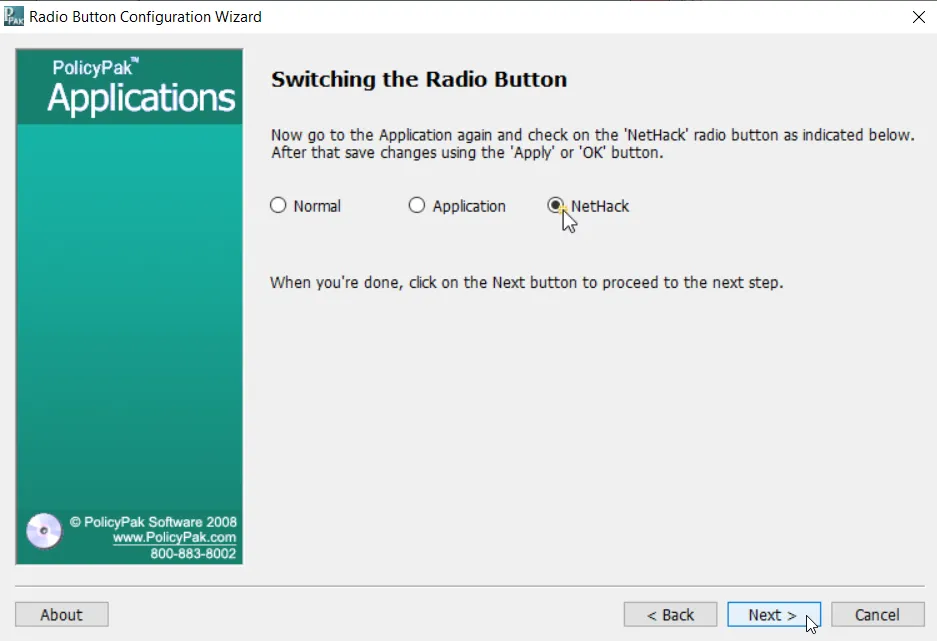Click the phone number 800-883-8002
This screenshot has height=641, width=937.
pos(193,554)
